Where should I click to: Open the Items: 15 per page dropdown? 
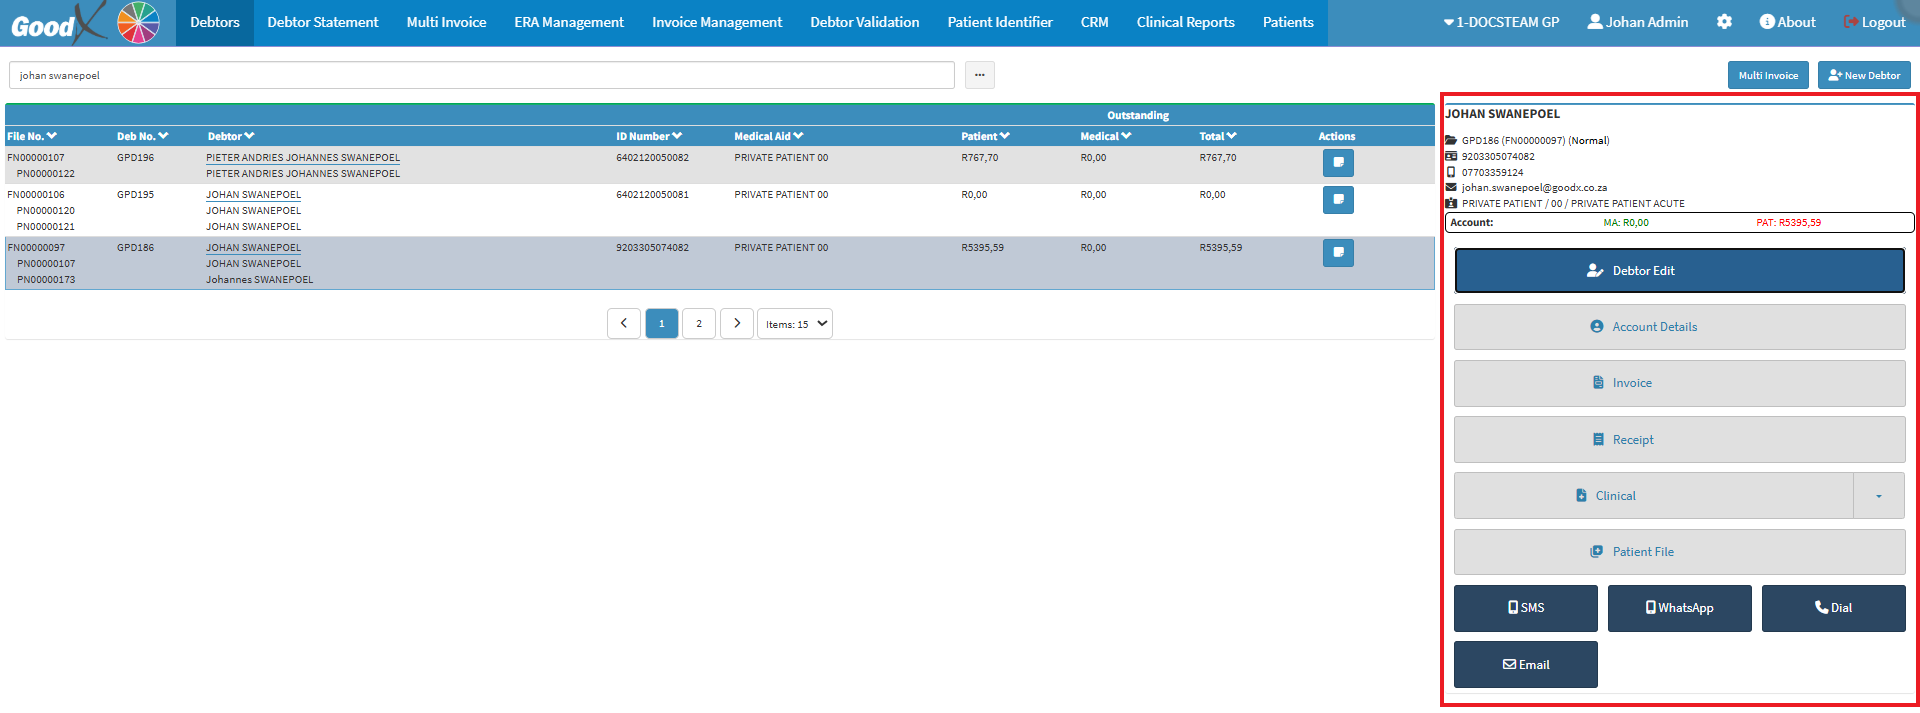coord(795,324)
